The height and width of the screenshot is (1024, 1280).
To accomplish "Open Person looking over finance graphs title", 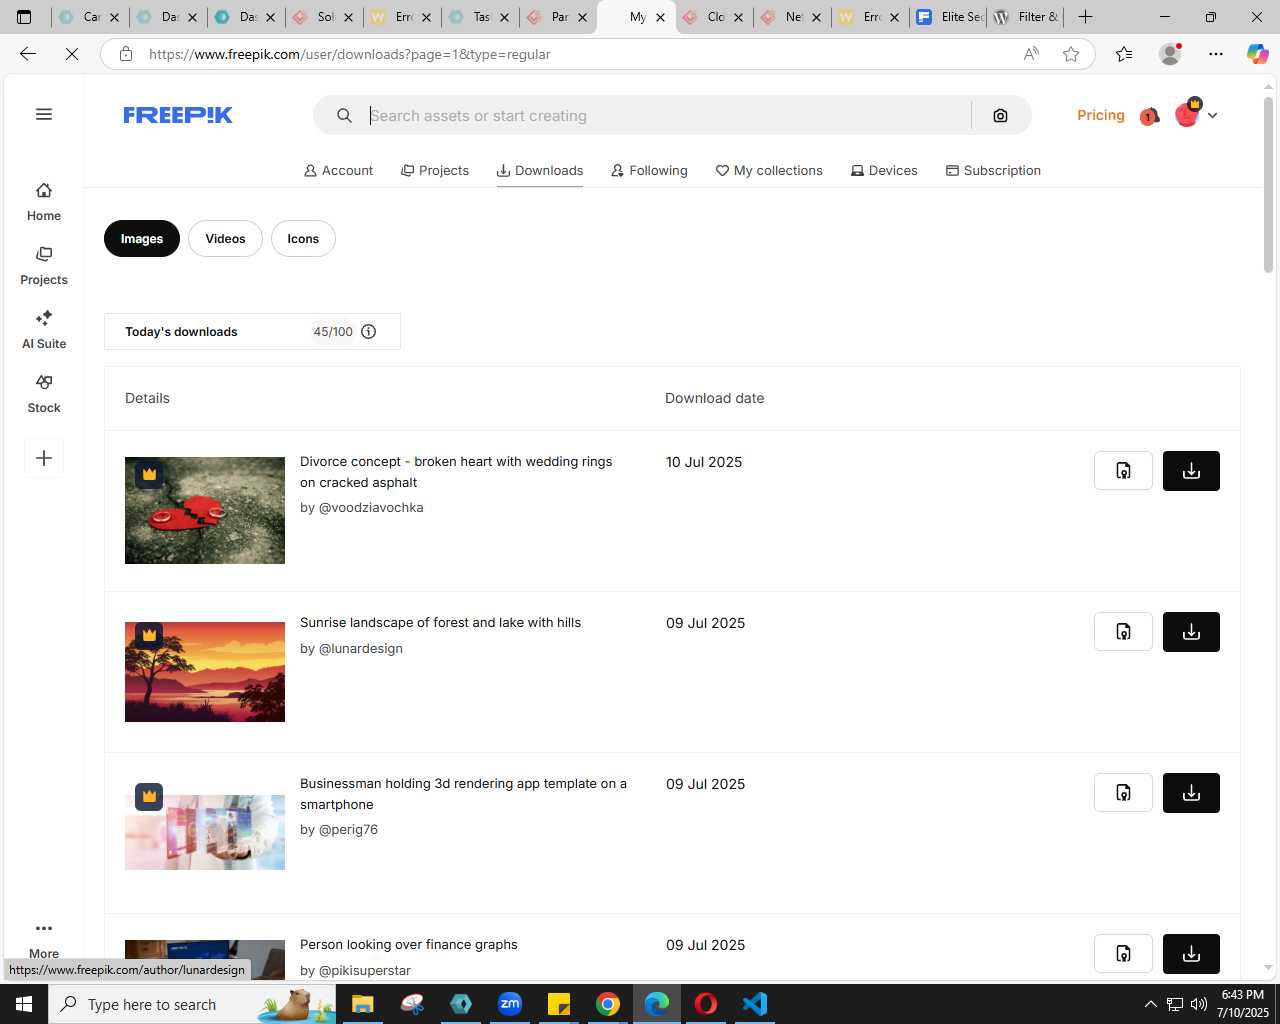I will pyautogui.click(x=409, y=945).
